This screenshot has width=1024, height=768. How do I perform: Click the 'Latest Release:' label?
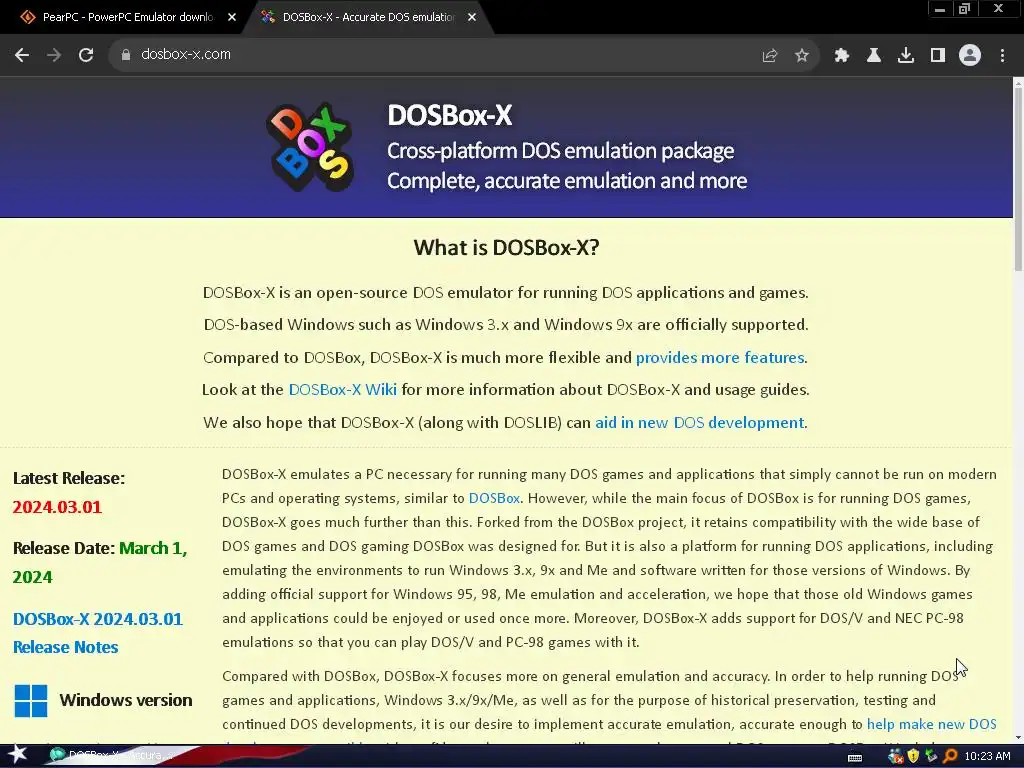[69, 478]
